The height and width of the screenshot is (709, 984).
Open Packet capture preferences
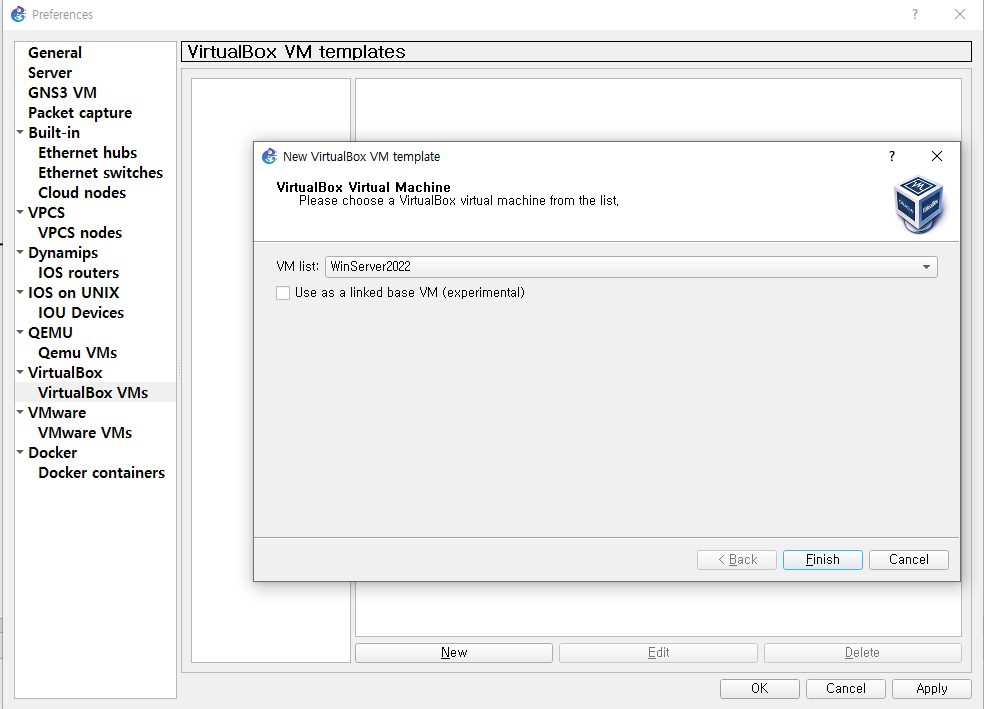click(x=80, y=113)
